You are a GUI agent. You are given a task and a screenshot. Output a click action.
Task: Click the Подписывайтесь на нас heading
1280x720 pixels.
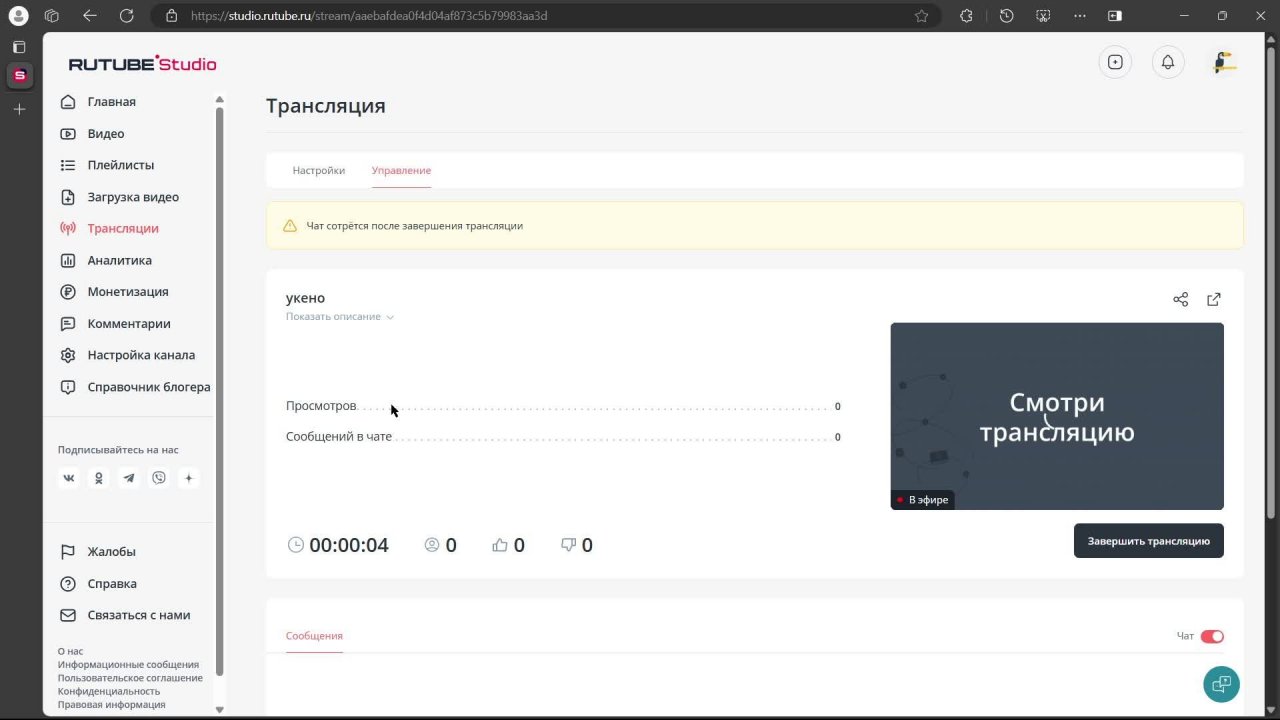pyautogui.click(x=118, y=450)
